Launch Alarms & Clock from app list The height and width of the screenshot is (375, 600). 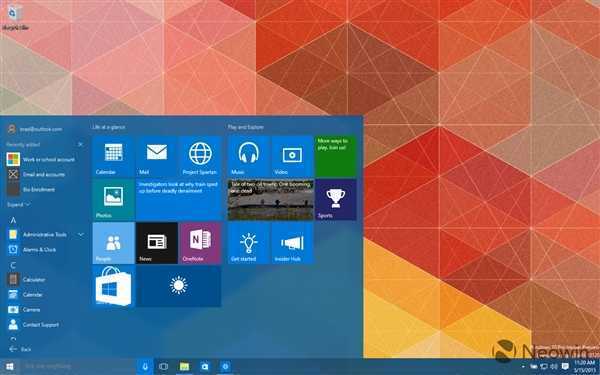[x=32, y=249]
